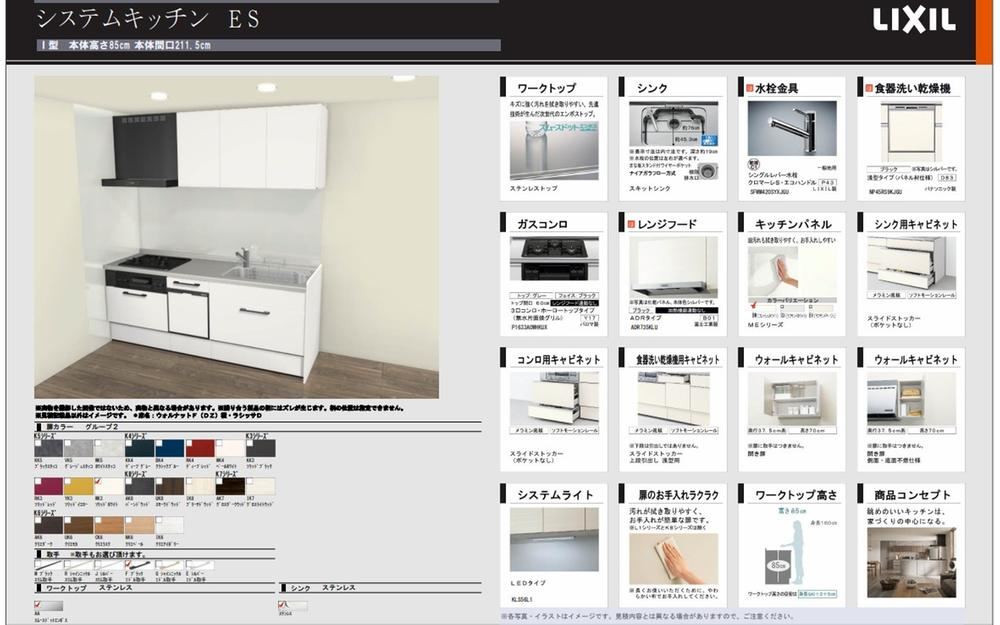1000x625 pixels.
Task: Open the シンク card sink photo
Action: 673,126
